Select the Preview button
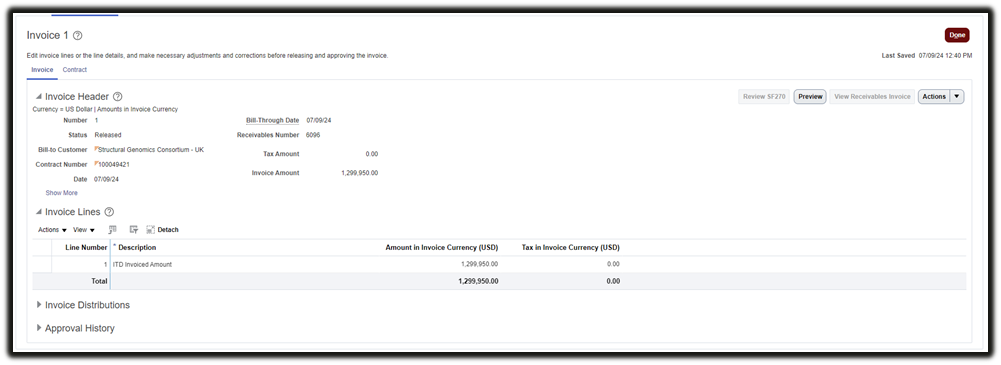 810,96
